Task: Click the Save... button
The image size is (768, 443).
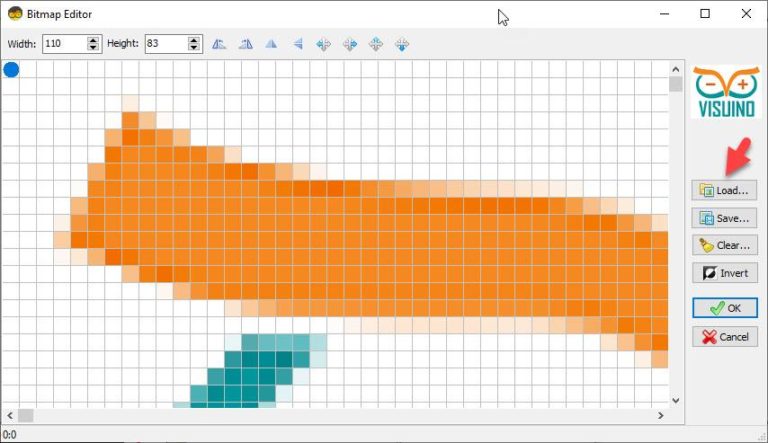Action: [724, 218]
